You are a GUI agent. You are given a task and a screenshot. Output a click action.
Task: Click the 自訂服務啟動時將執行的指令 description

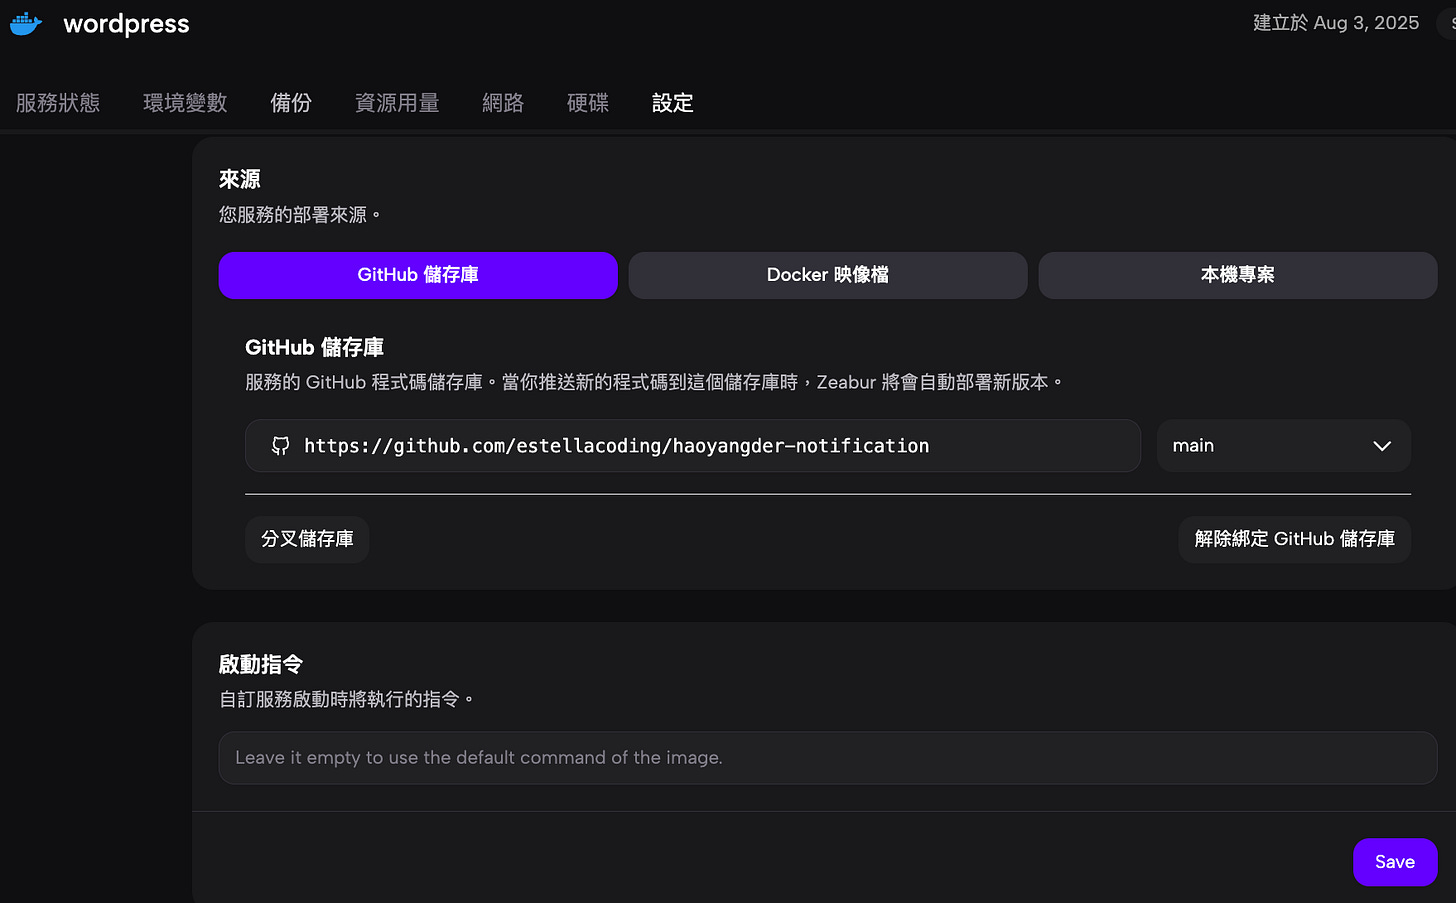click(x=346, y=699)
